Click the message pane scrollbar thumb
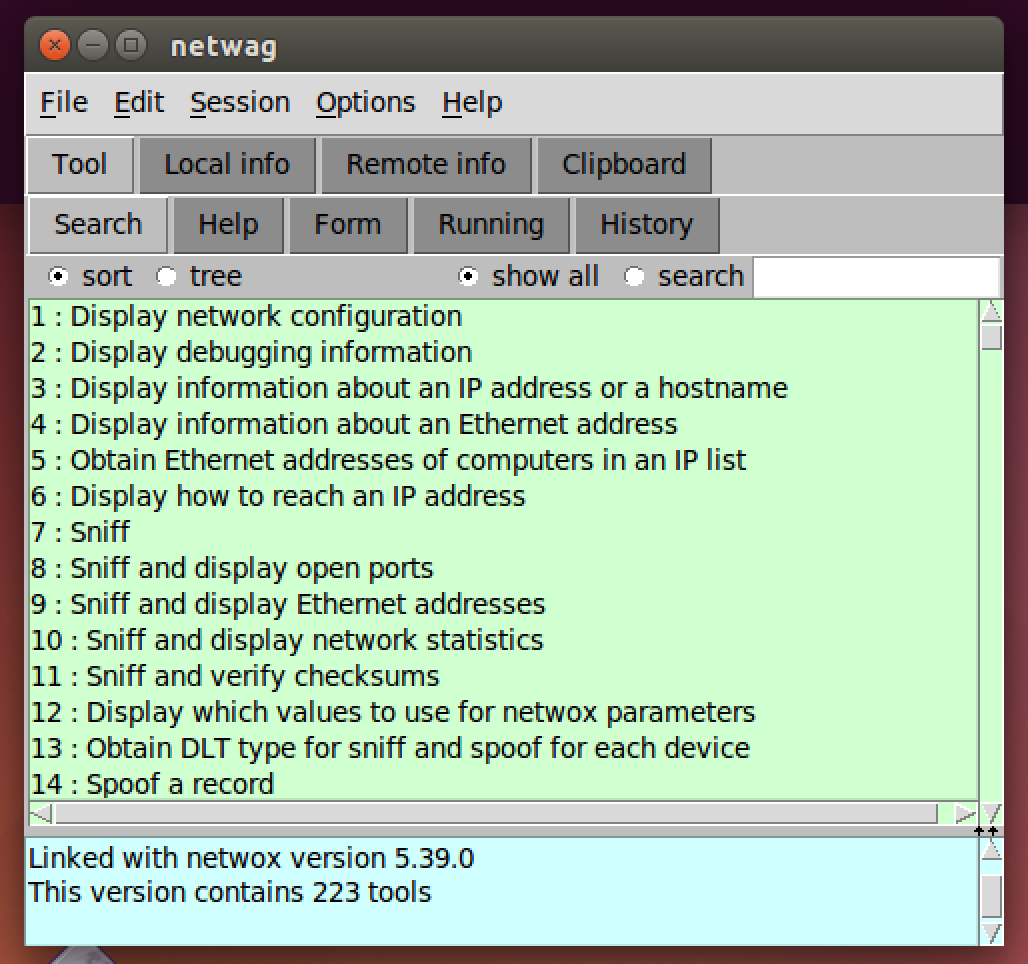Image resolution: width=1028 pixels, height=964 pixels. [x=991, y=896]
